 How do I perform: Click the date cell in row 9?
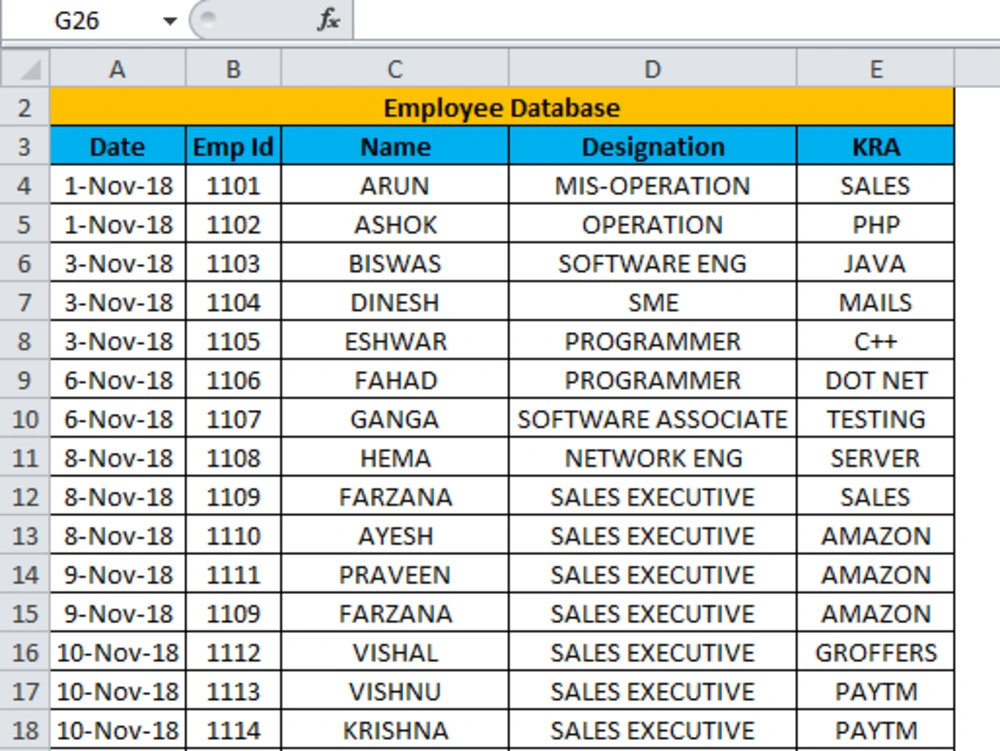click(x=117, y=380)
